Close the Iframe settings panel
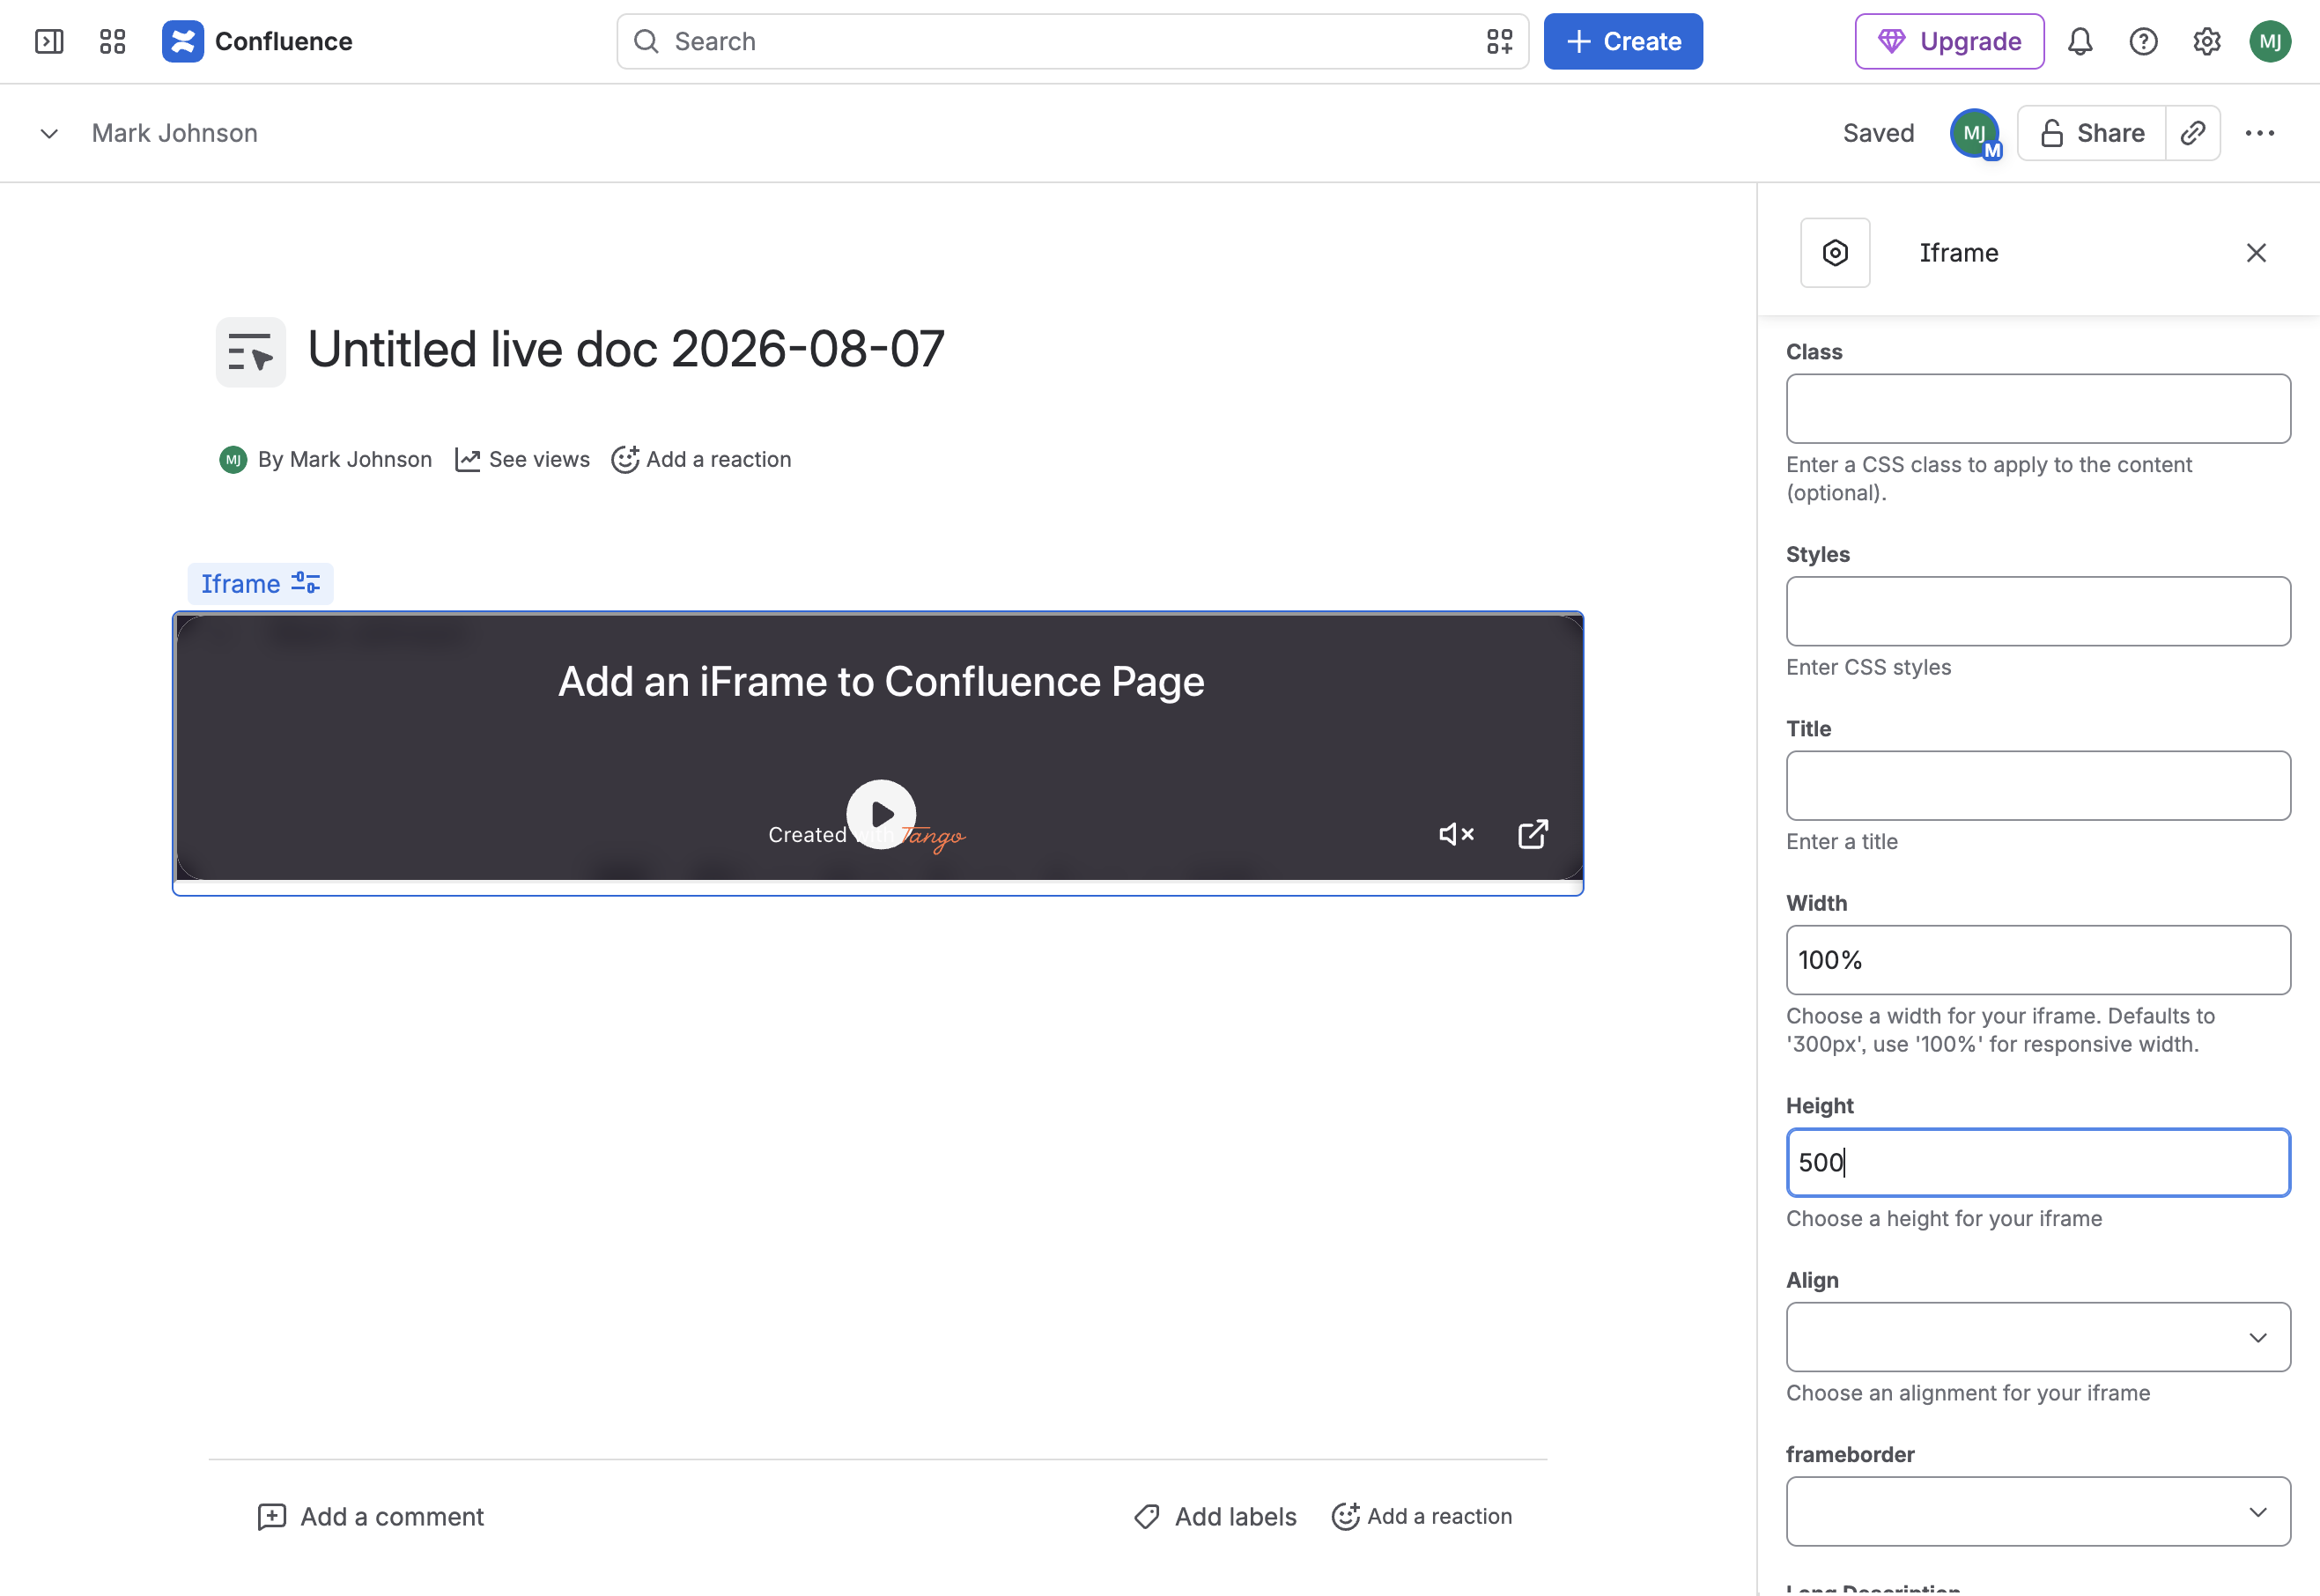This screenshot has height=1596, width=2320. [x=2256, y=253]
